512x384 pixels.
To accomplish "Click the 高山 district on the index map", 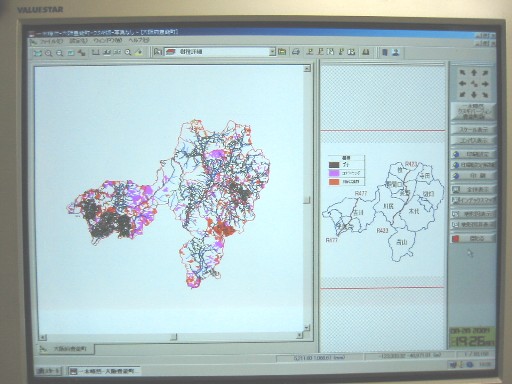I will point(402,242).
